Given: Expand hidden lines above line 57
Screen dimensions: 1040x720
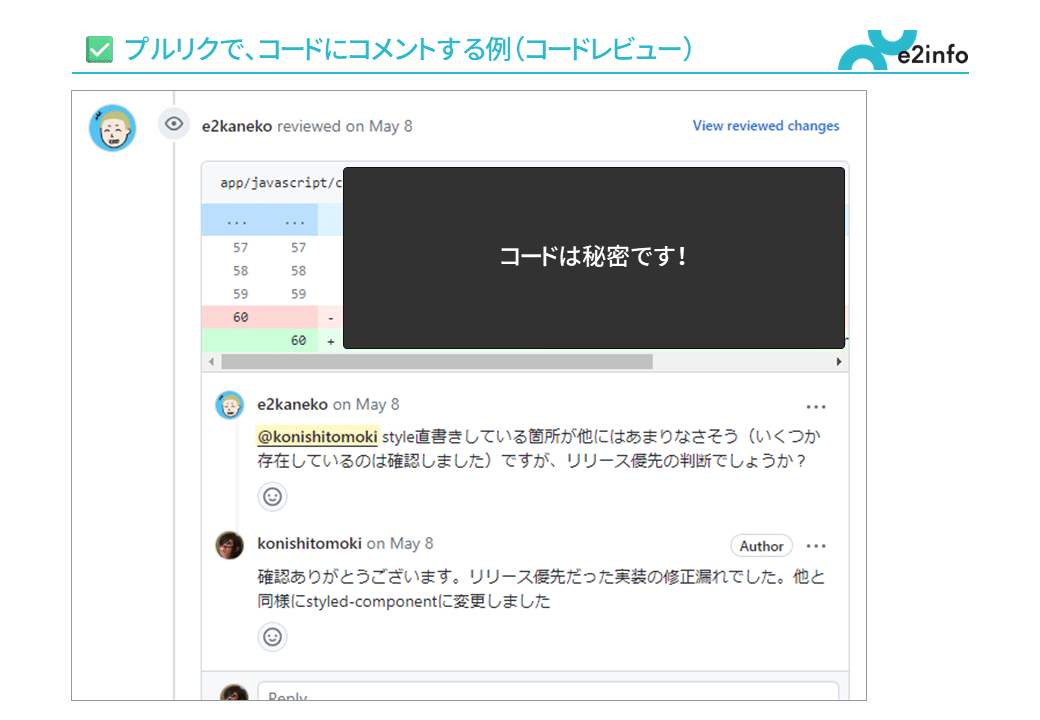Looking at the screenshot, I should pyautogui.click(x=259, y=220).
